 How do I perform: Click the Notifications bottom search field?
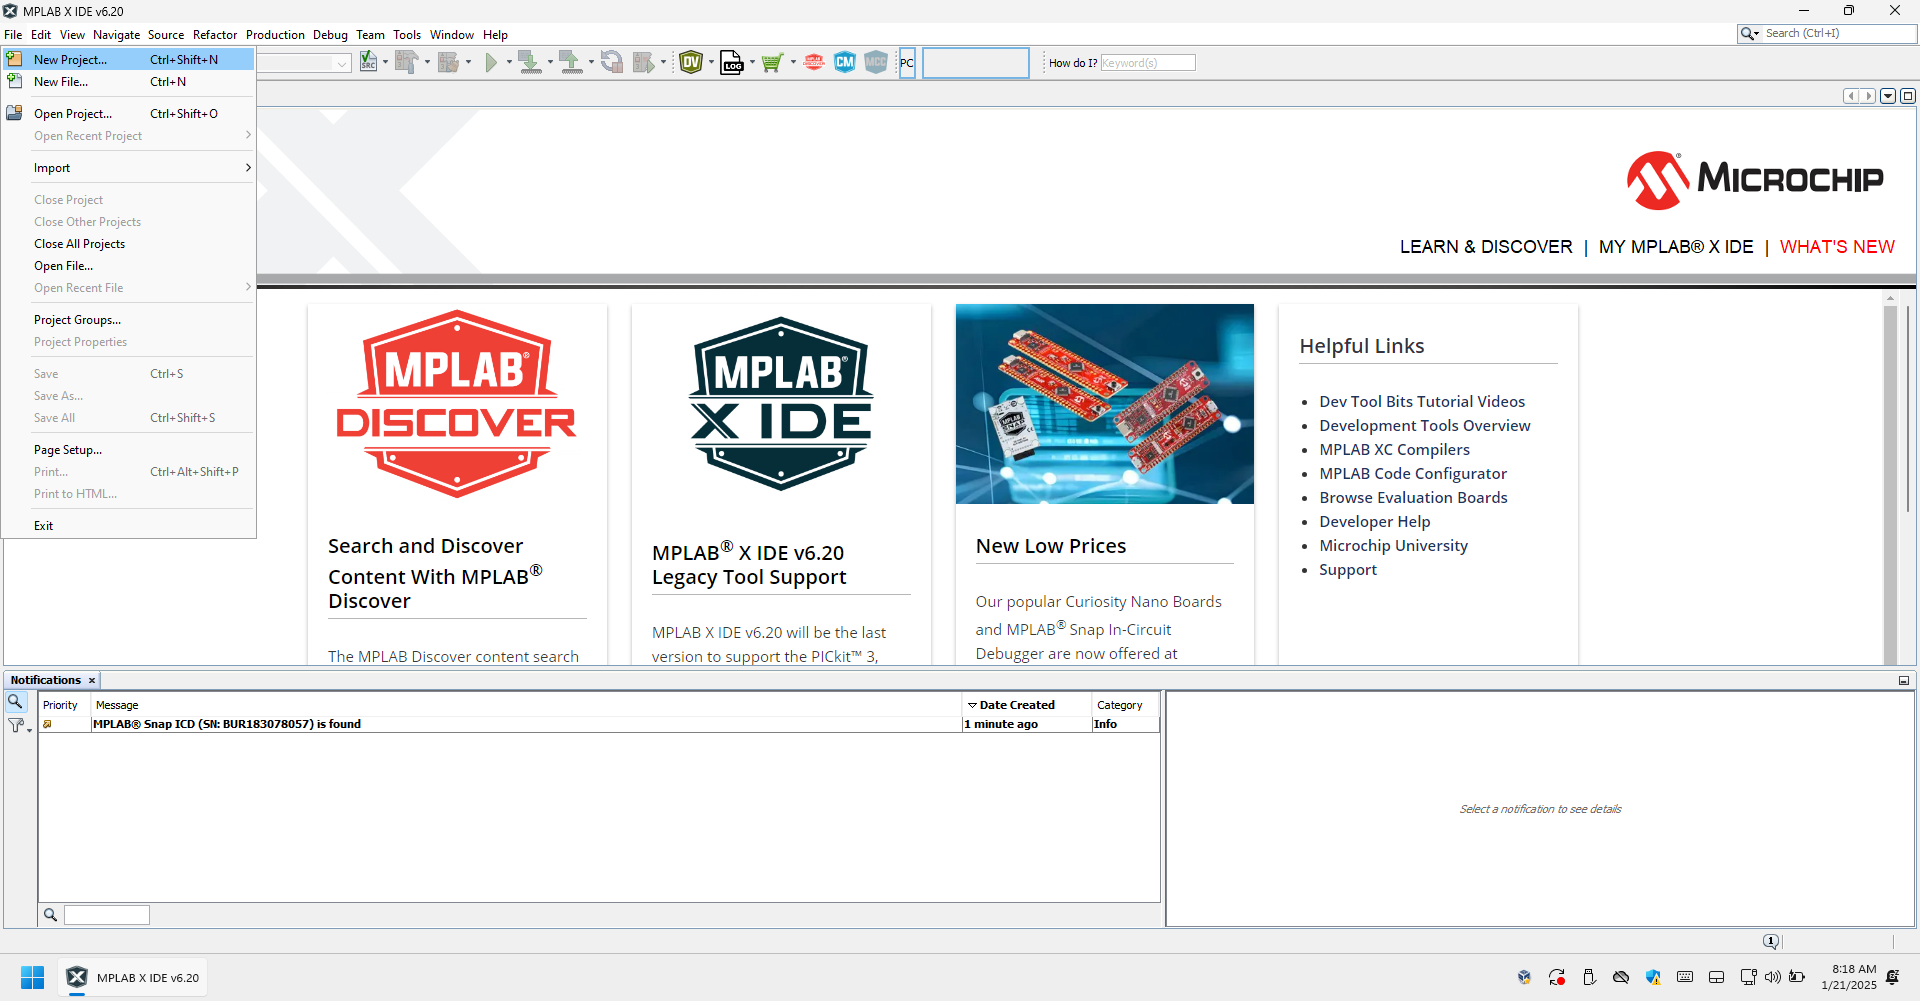point(107,915)
